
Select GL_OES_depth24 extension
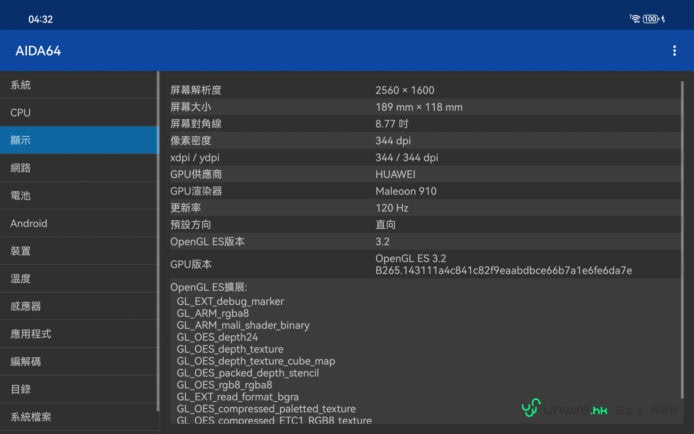coord(217,337)
